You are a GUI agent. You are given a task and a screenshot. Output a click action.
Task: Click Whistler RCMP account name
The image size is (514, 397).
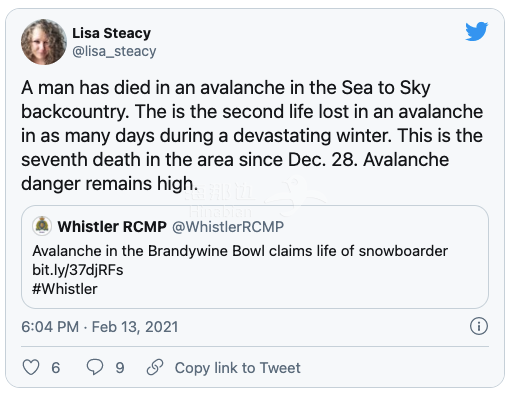pyautogui.click(x=112, y=227)
